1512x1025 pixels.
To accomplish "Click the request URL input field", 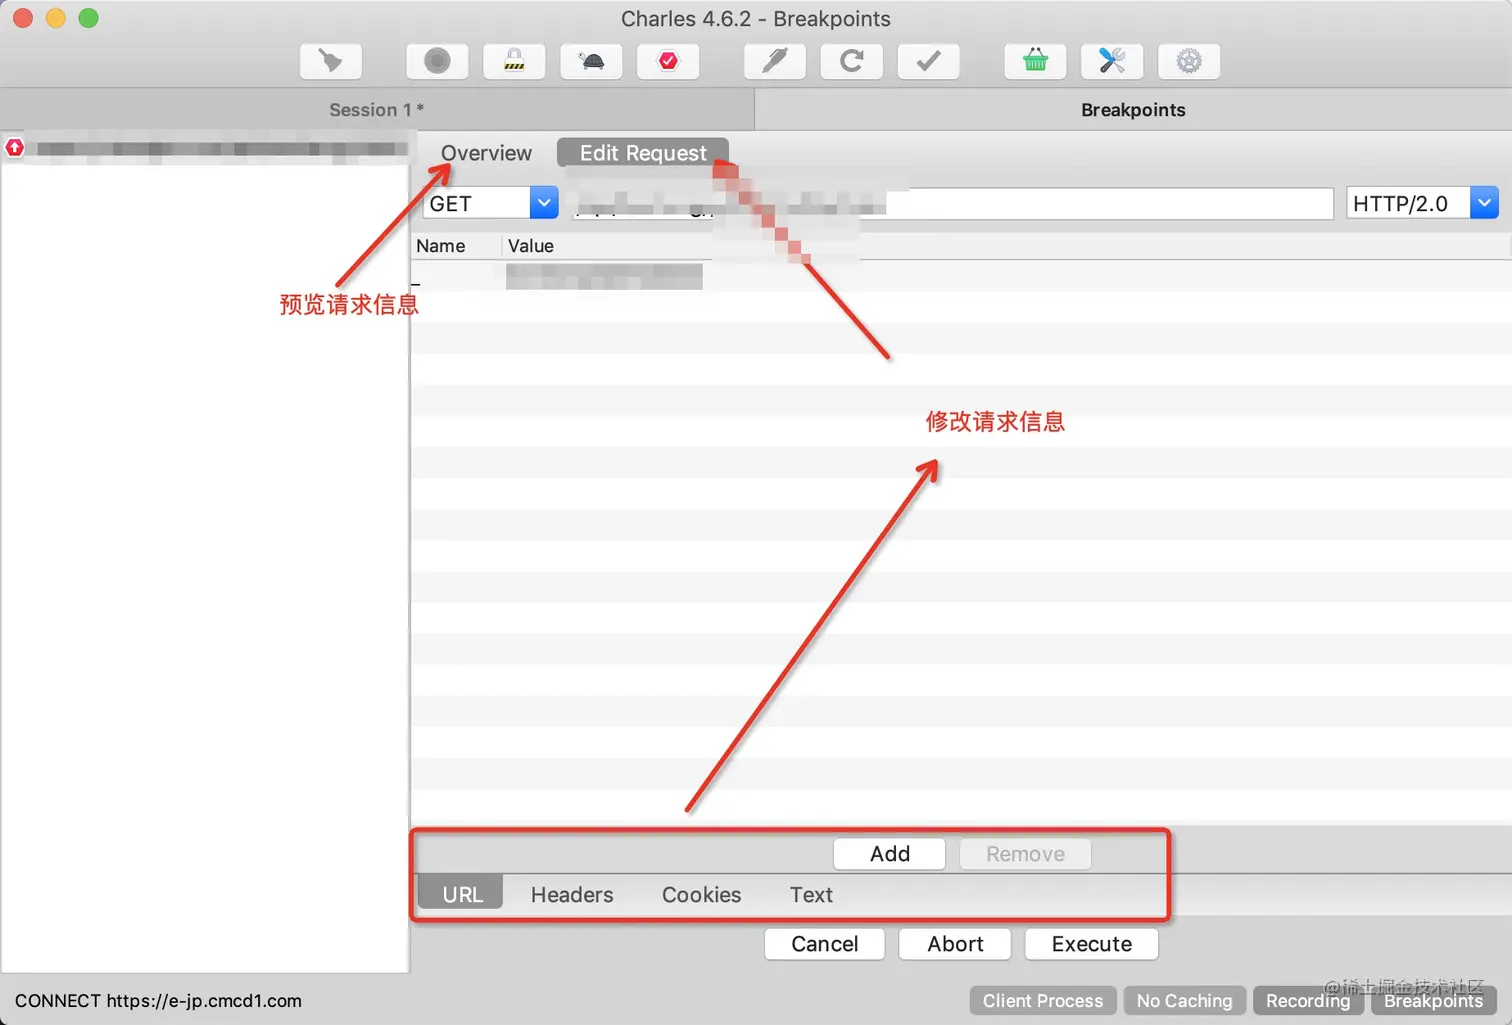I will (952, 203).
